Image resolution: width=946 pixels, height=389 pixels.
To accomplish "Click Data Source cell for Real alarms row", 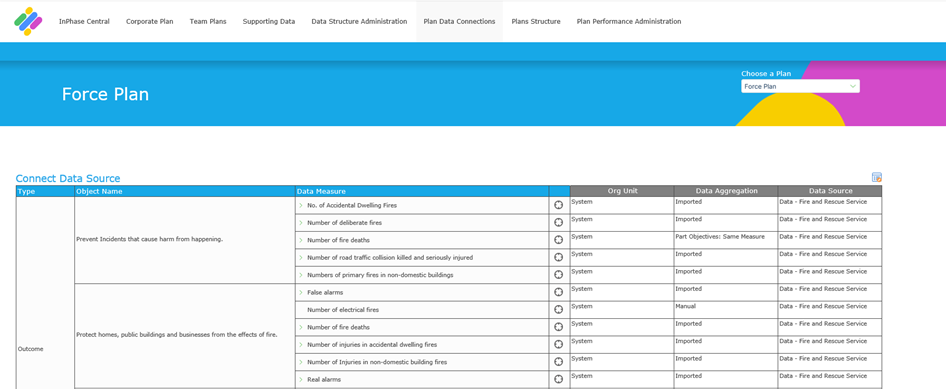I will pyautogui.click(x=830, y=379).
